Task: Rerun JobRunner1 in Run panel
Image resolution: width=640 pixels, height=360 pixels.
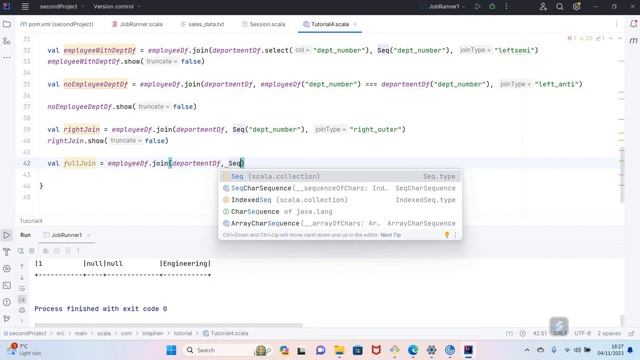Action: (20, 251)
